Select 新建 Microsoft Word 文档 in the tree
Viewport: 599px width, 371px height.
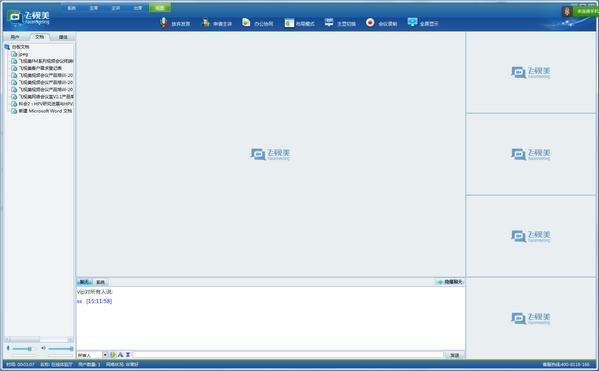[x=45, y=111]
